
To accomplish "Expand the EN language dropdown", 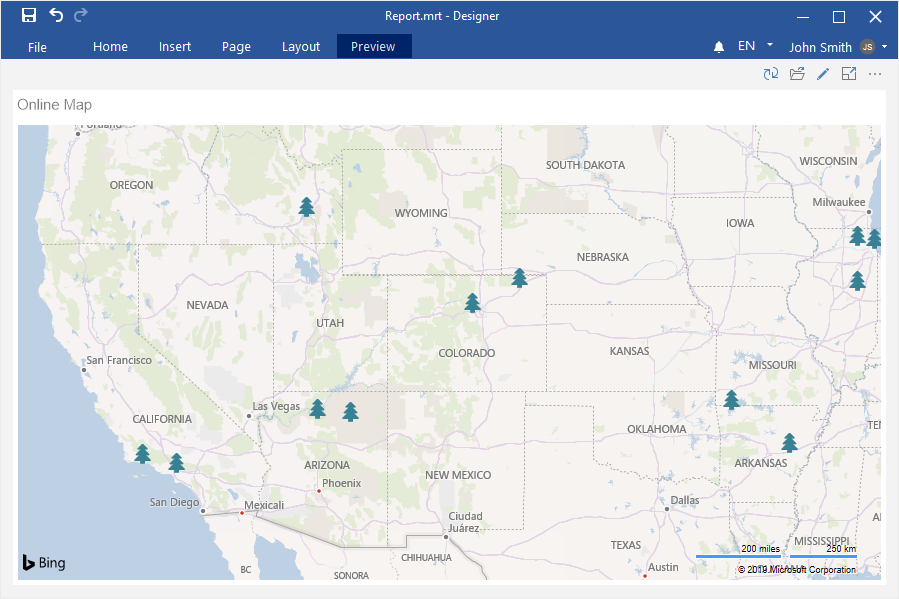I will pyautogui.click(x=769, y=45).
